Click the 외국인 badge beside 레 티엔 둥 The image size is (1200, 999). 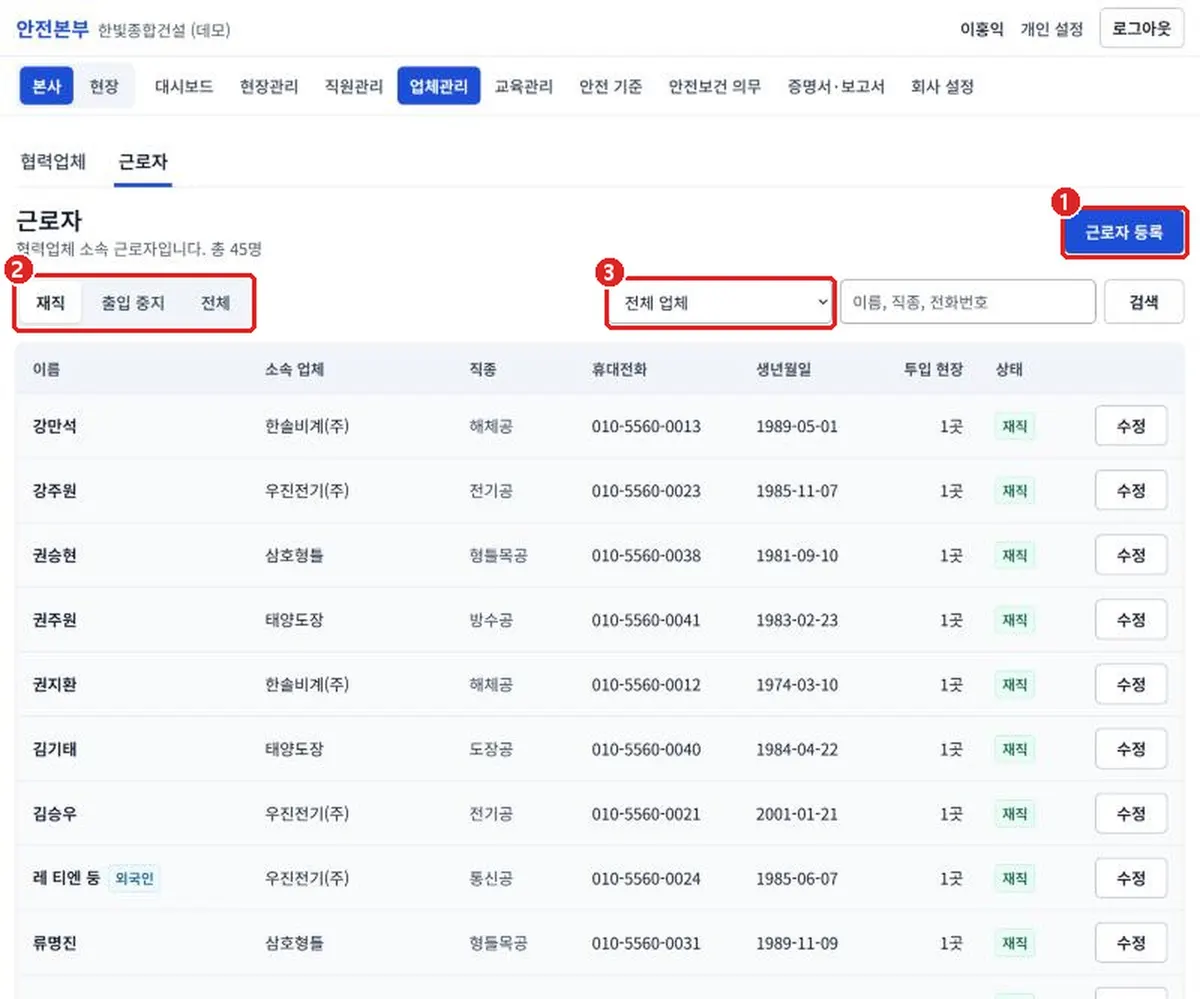(x=134, y=879)
